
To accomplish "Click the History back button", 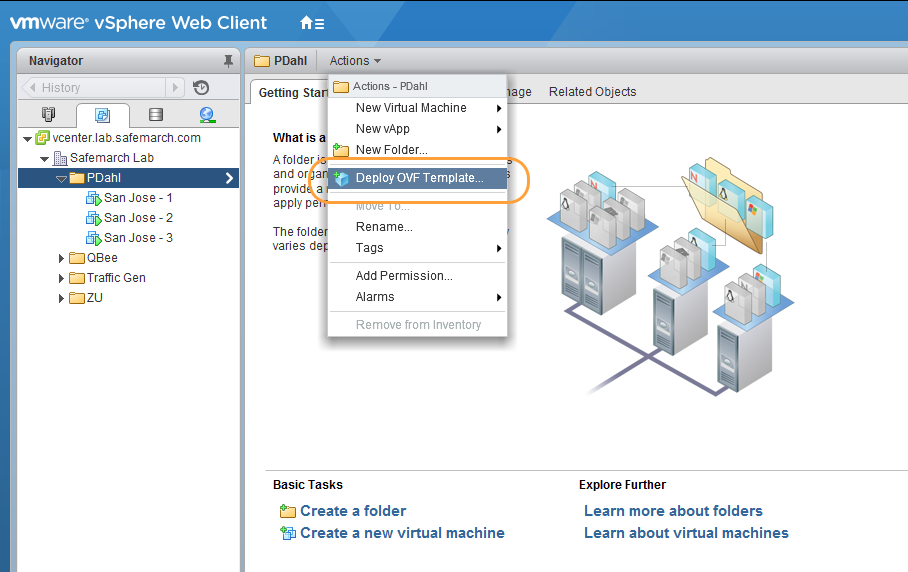I will [x=30, y=88].
